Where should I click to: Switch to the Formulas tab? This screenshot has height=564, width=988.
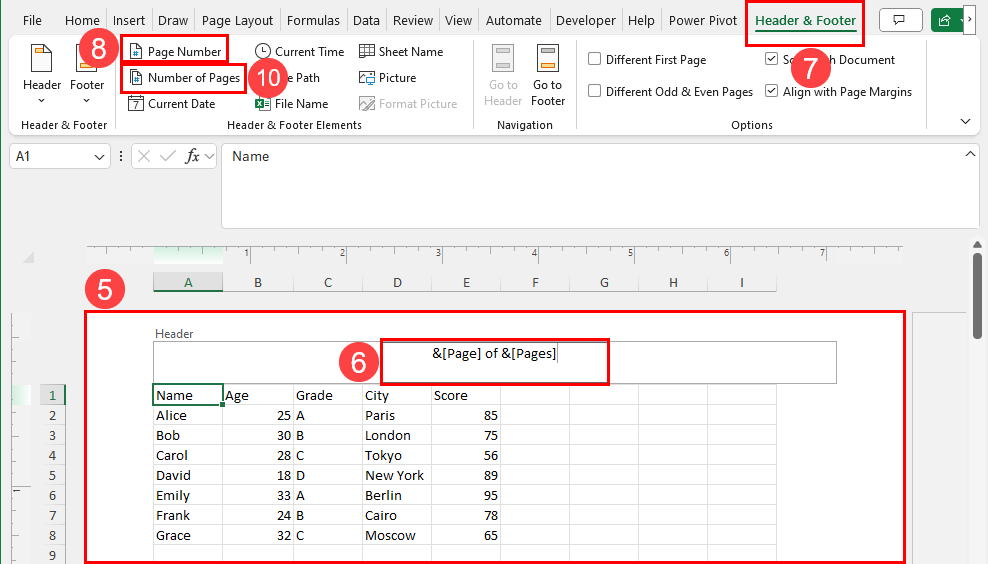pyautogui.click(x=313, y=20)
